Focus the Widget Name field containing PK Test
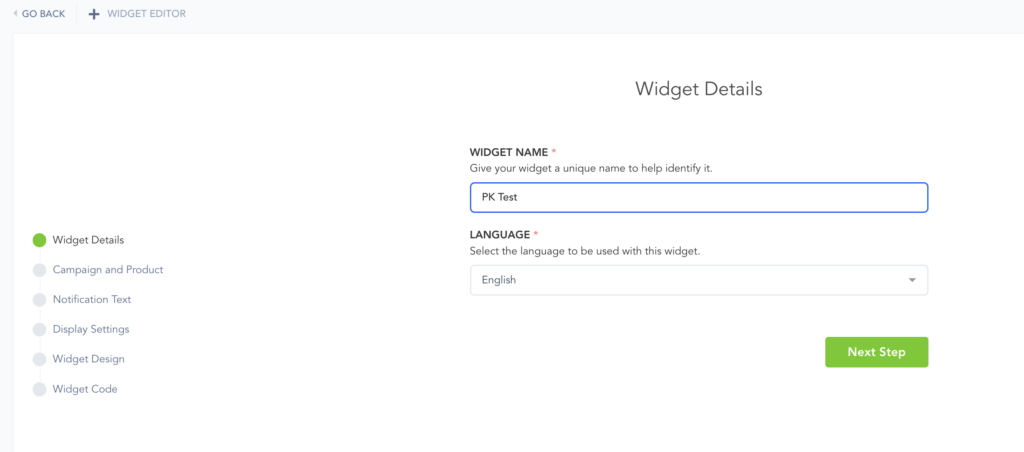This screenshot has height=452, width=1024. [698, 197]
